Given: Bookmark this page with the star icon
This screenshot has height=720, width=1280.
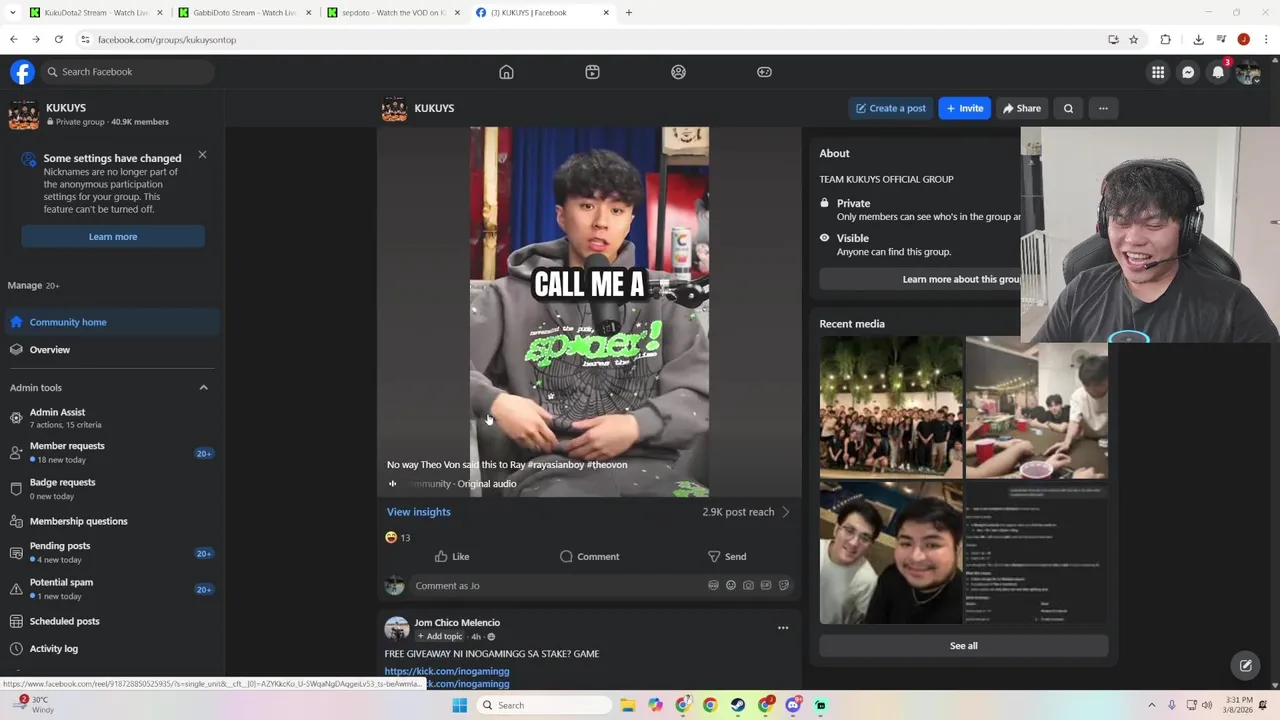Looking at the screenshot, I should tap(1133, 39).
